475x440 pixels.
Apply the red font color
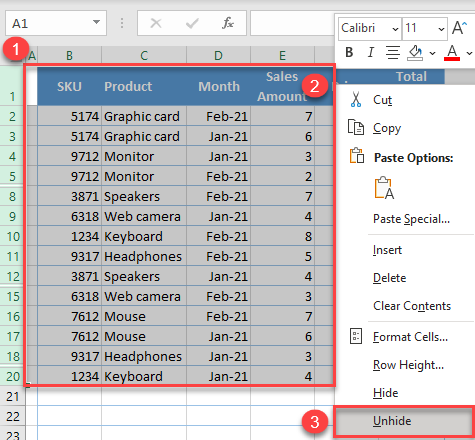click(x=452, y=53)
